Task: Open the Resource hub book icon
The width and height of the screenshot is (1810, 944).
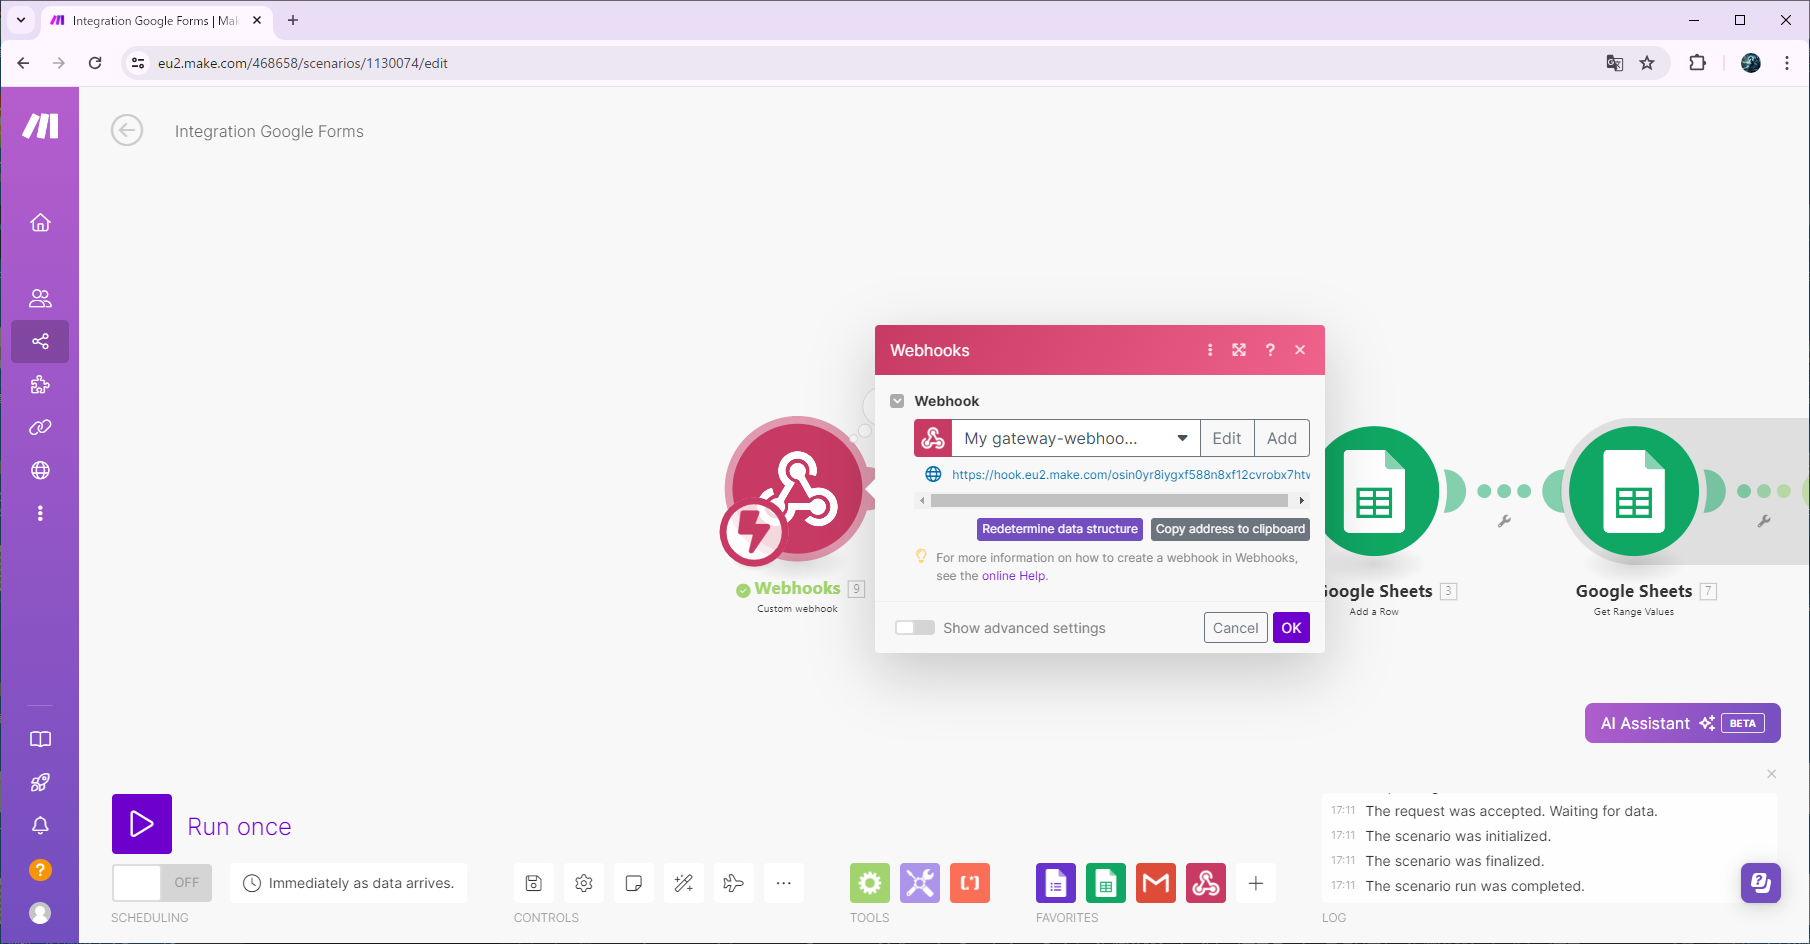Action: point(40,739)
